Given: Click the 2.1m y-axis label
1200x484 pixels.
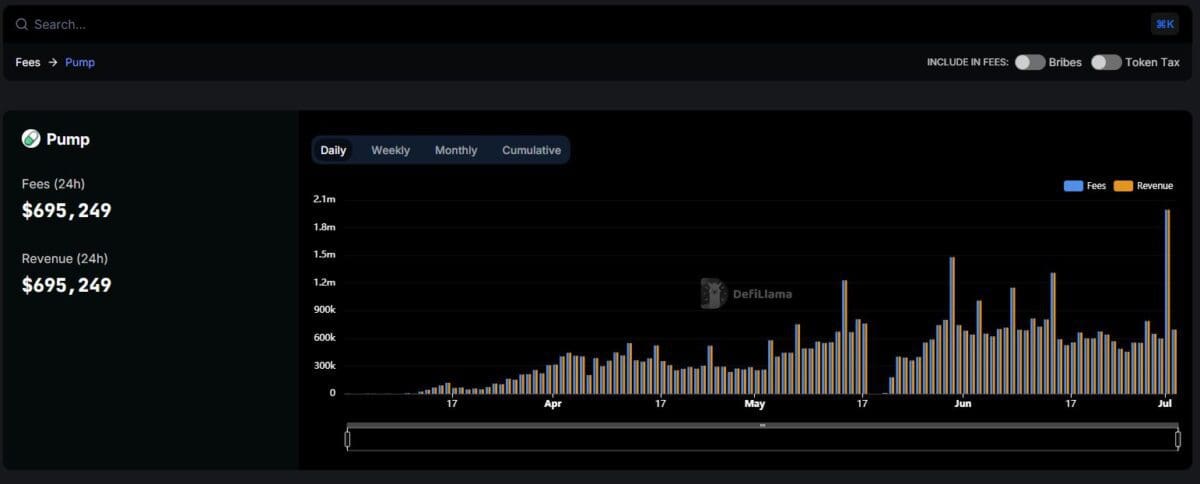Looking at the screenshot, I should tap(324, 200).
